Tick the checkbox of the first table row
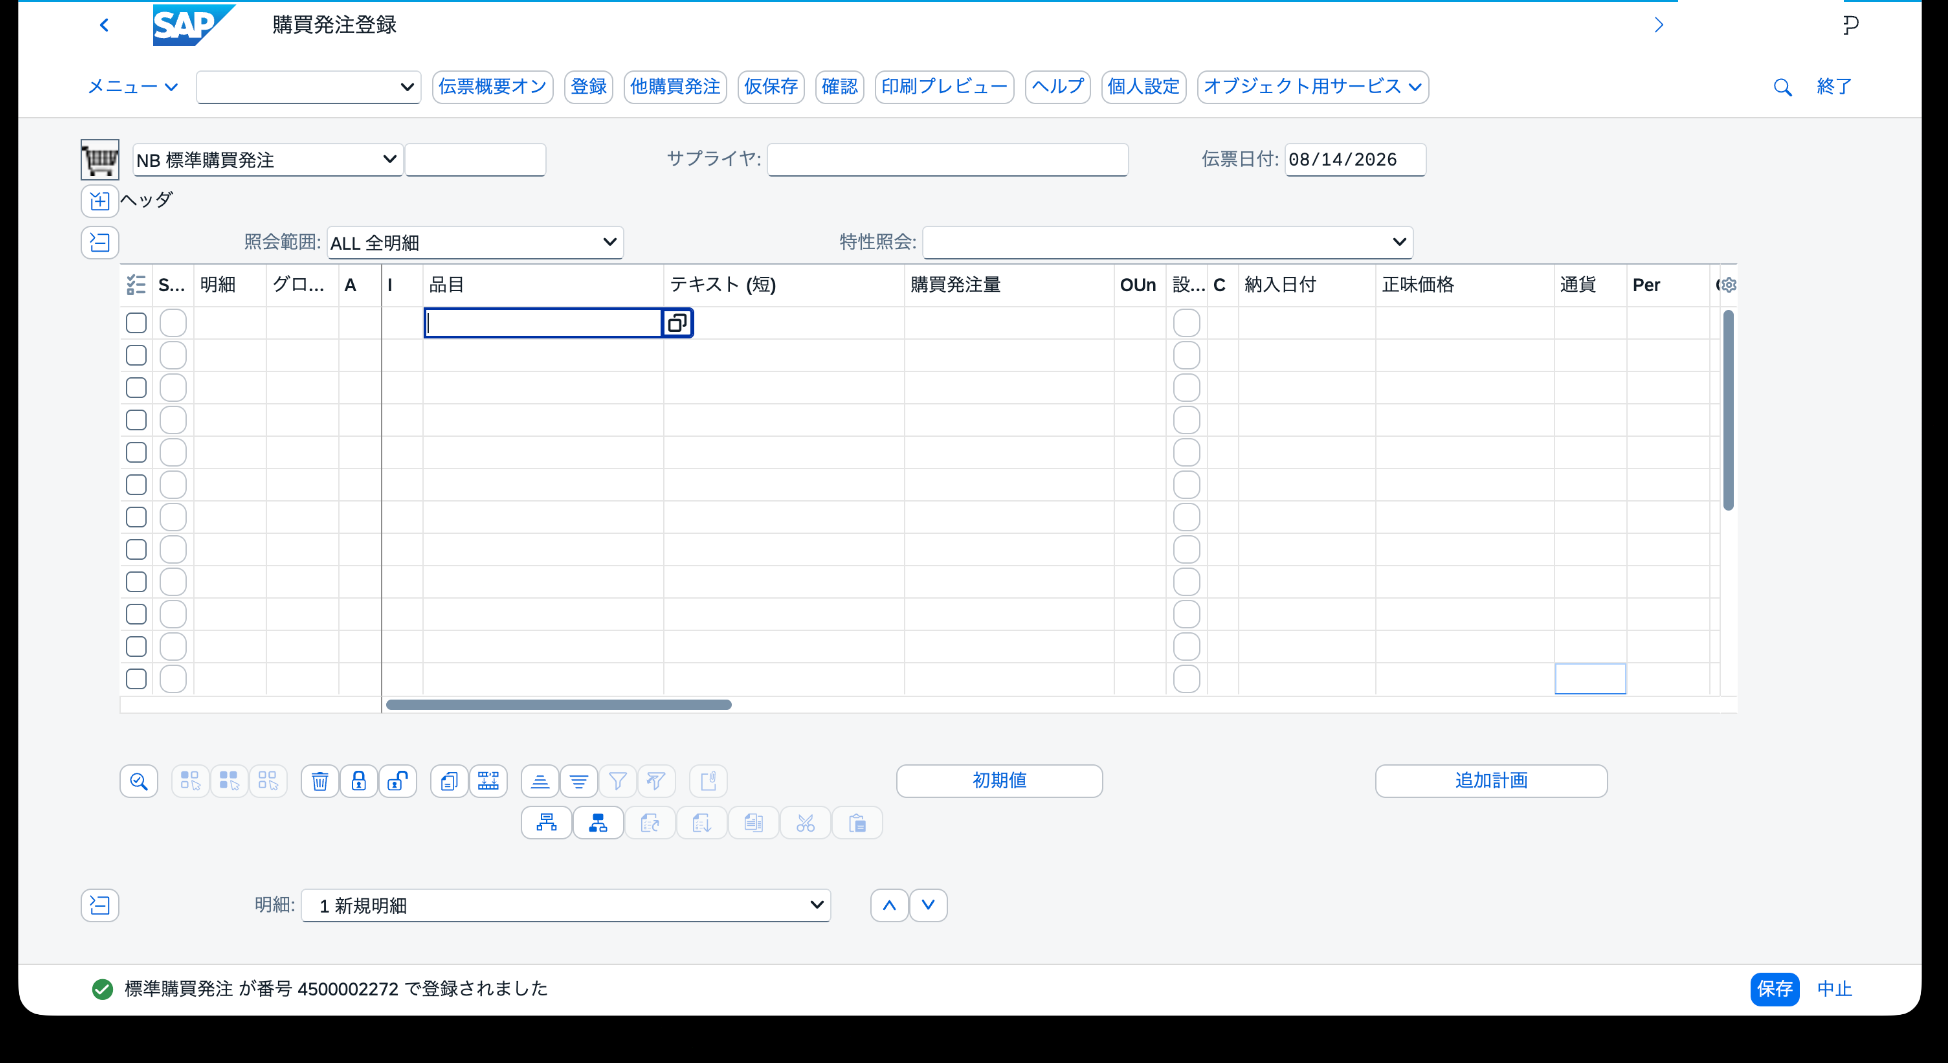 point(136,323)
